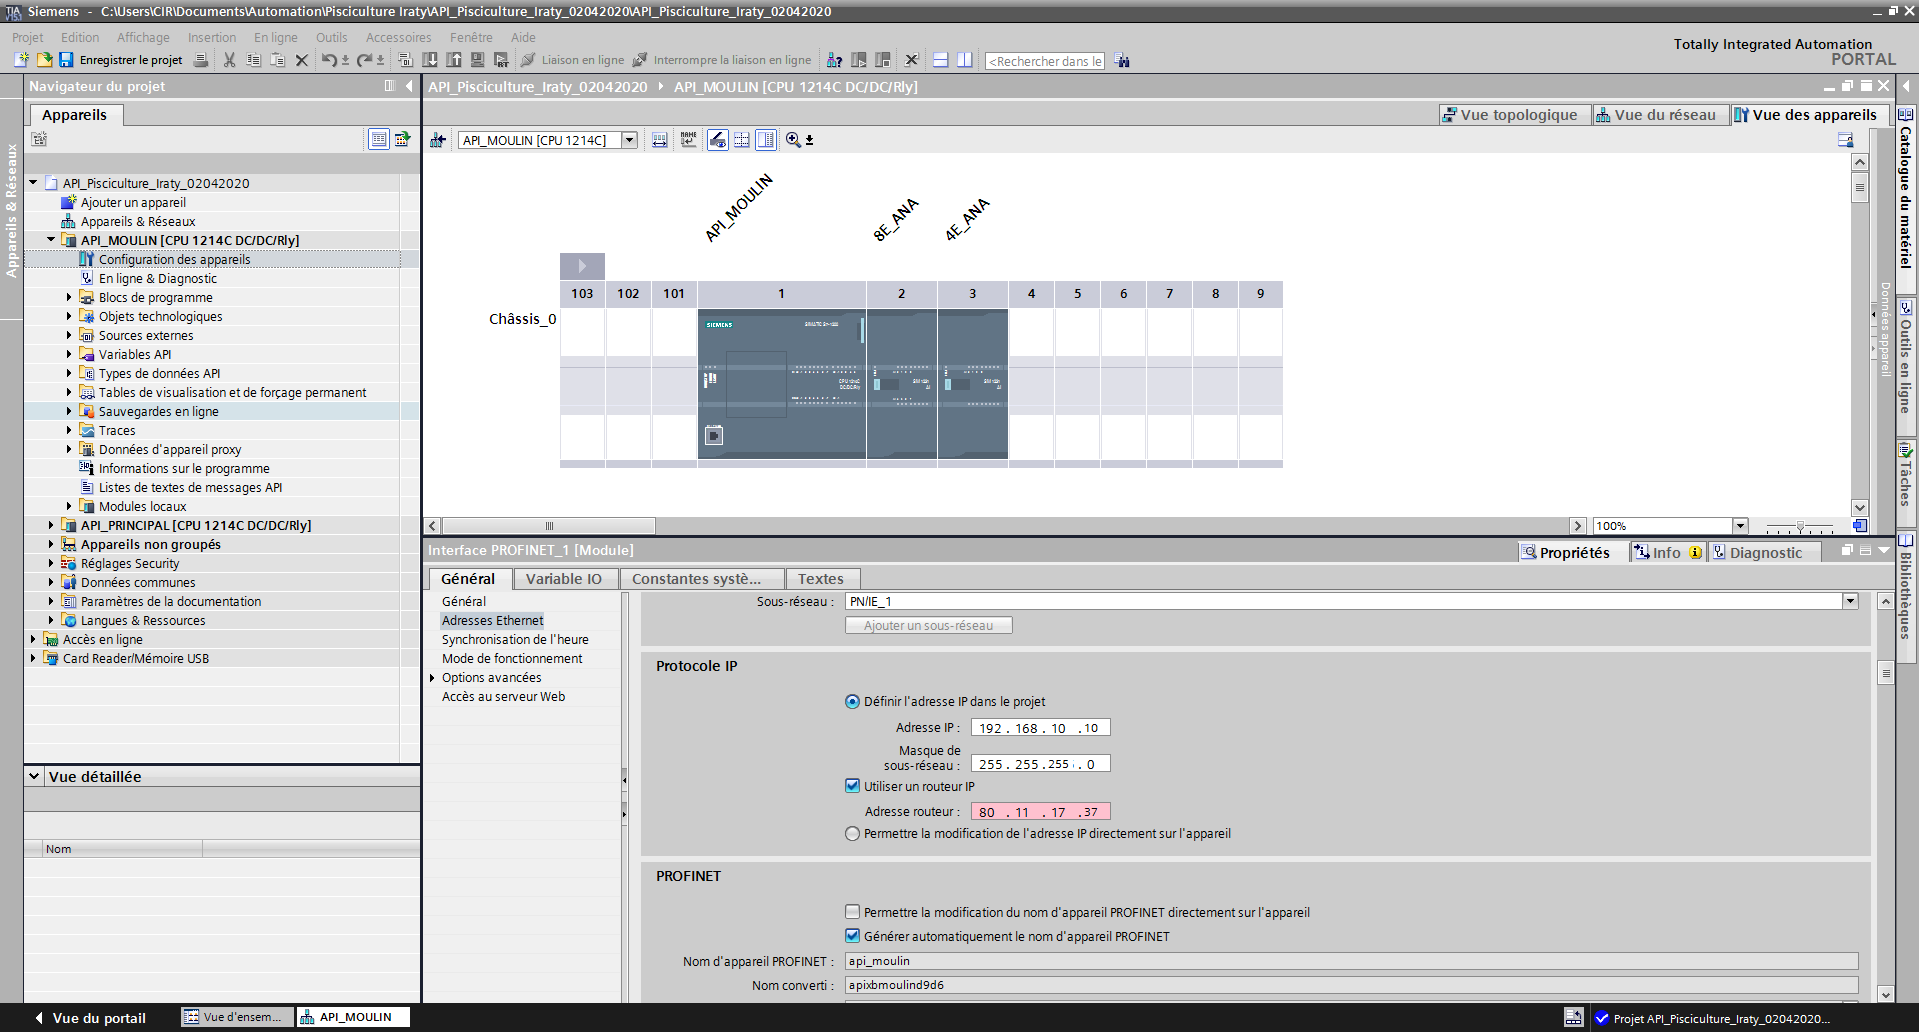Click the cut scissors icon
This screenshot has height=1032, width=1919.
click(229, 60)
